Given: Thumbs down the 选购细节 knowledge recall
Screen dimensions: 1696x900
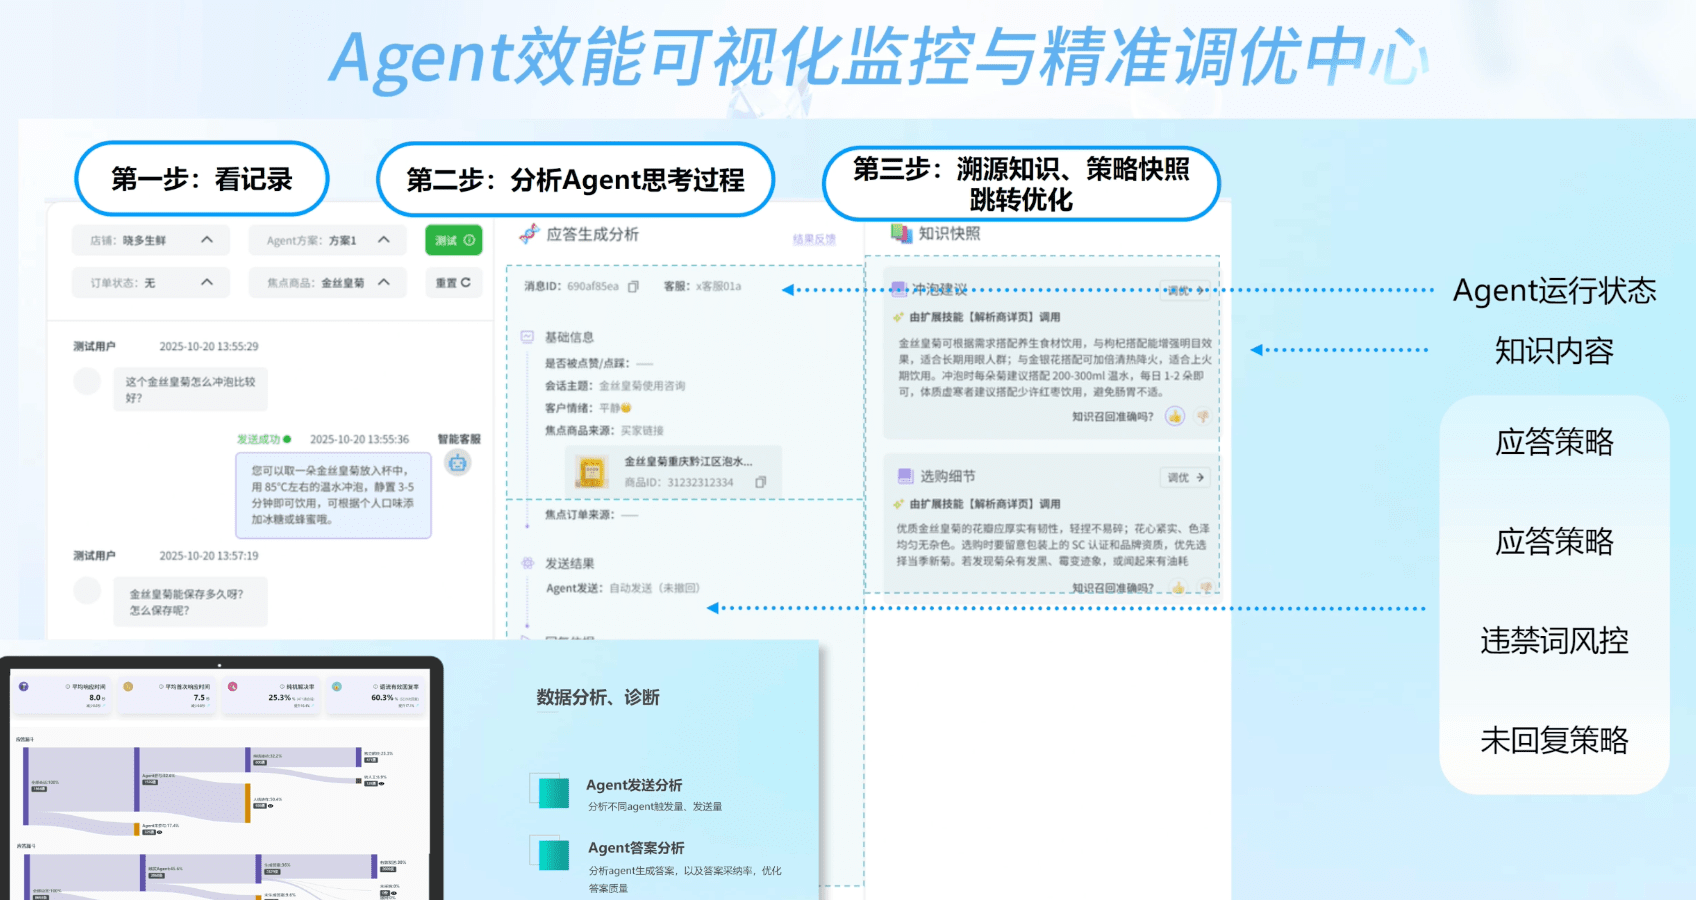Looking at the screenshot, I should click(1205, 588).
